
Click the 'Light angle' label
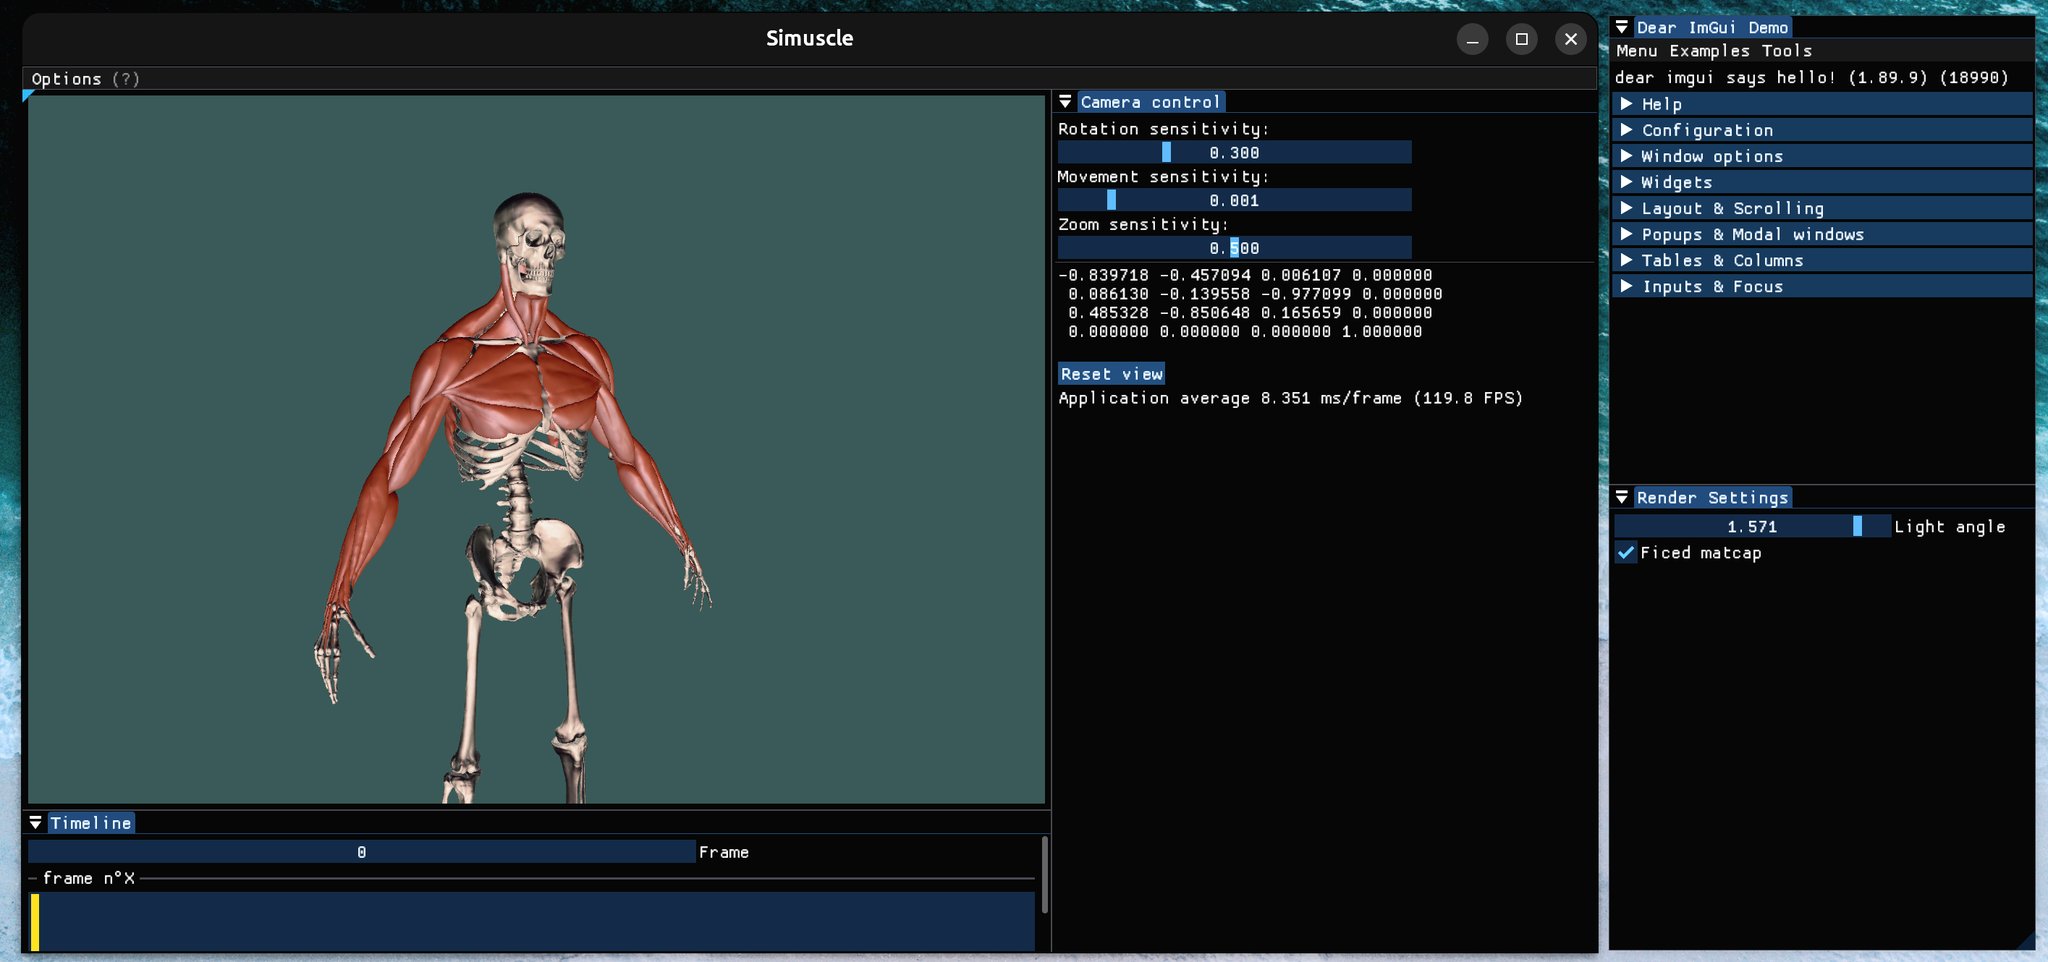click(1950, 527)
